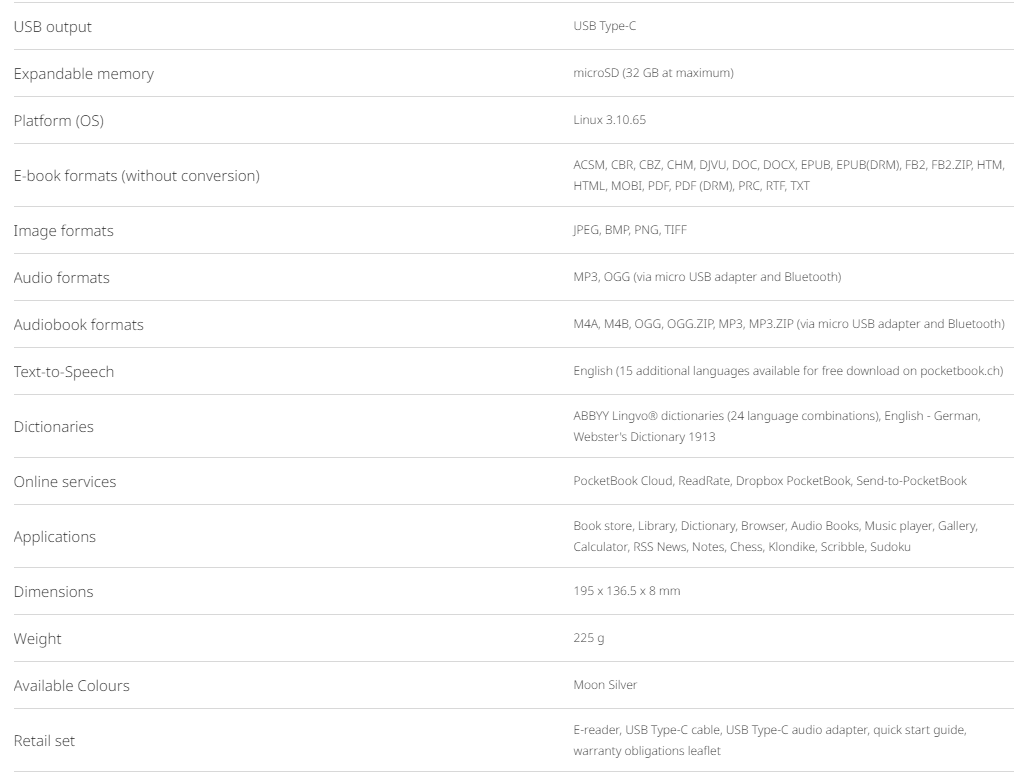Click the E-book formats row label
The width and height of the screenshot is (1028, 777).
(x=136, y=176)
